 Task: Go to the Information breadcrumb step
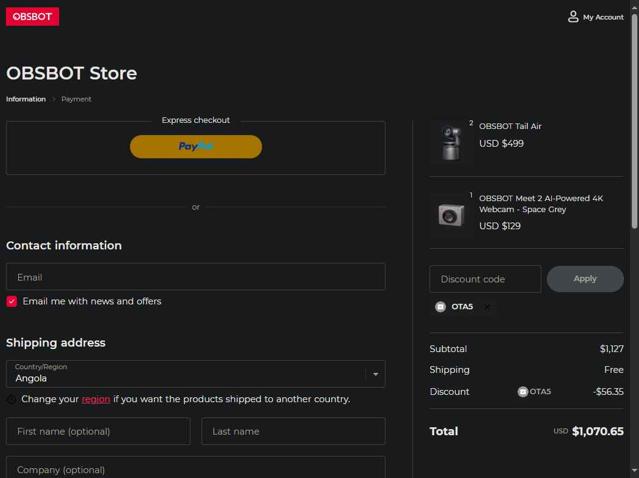(26, 99)
